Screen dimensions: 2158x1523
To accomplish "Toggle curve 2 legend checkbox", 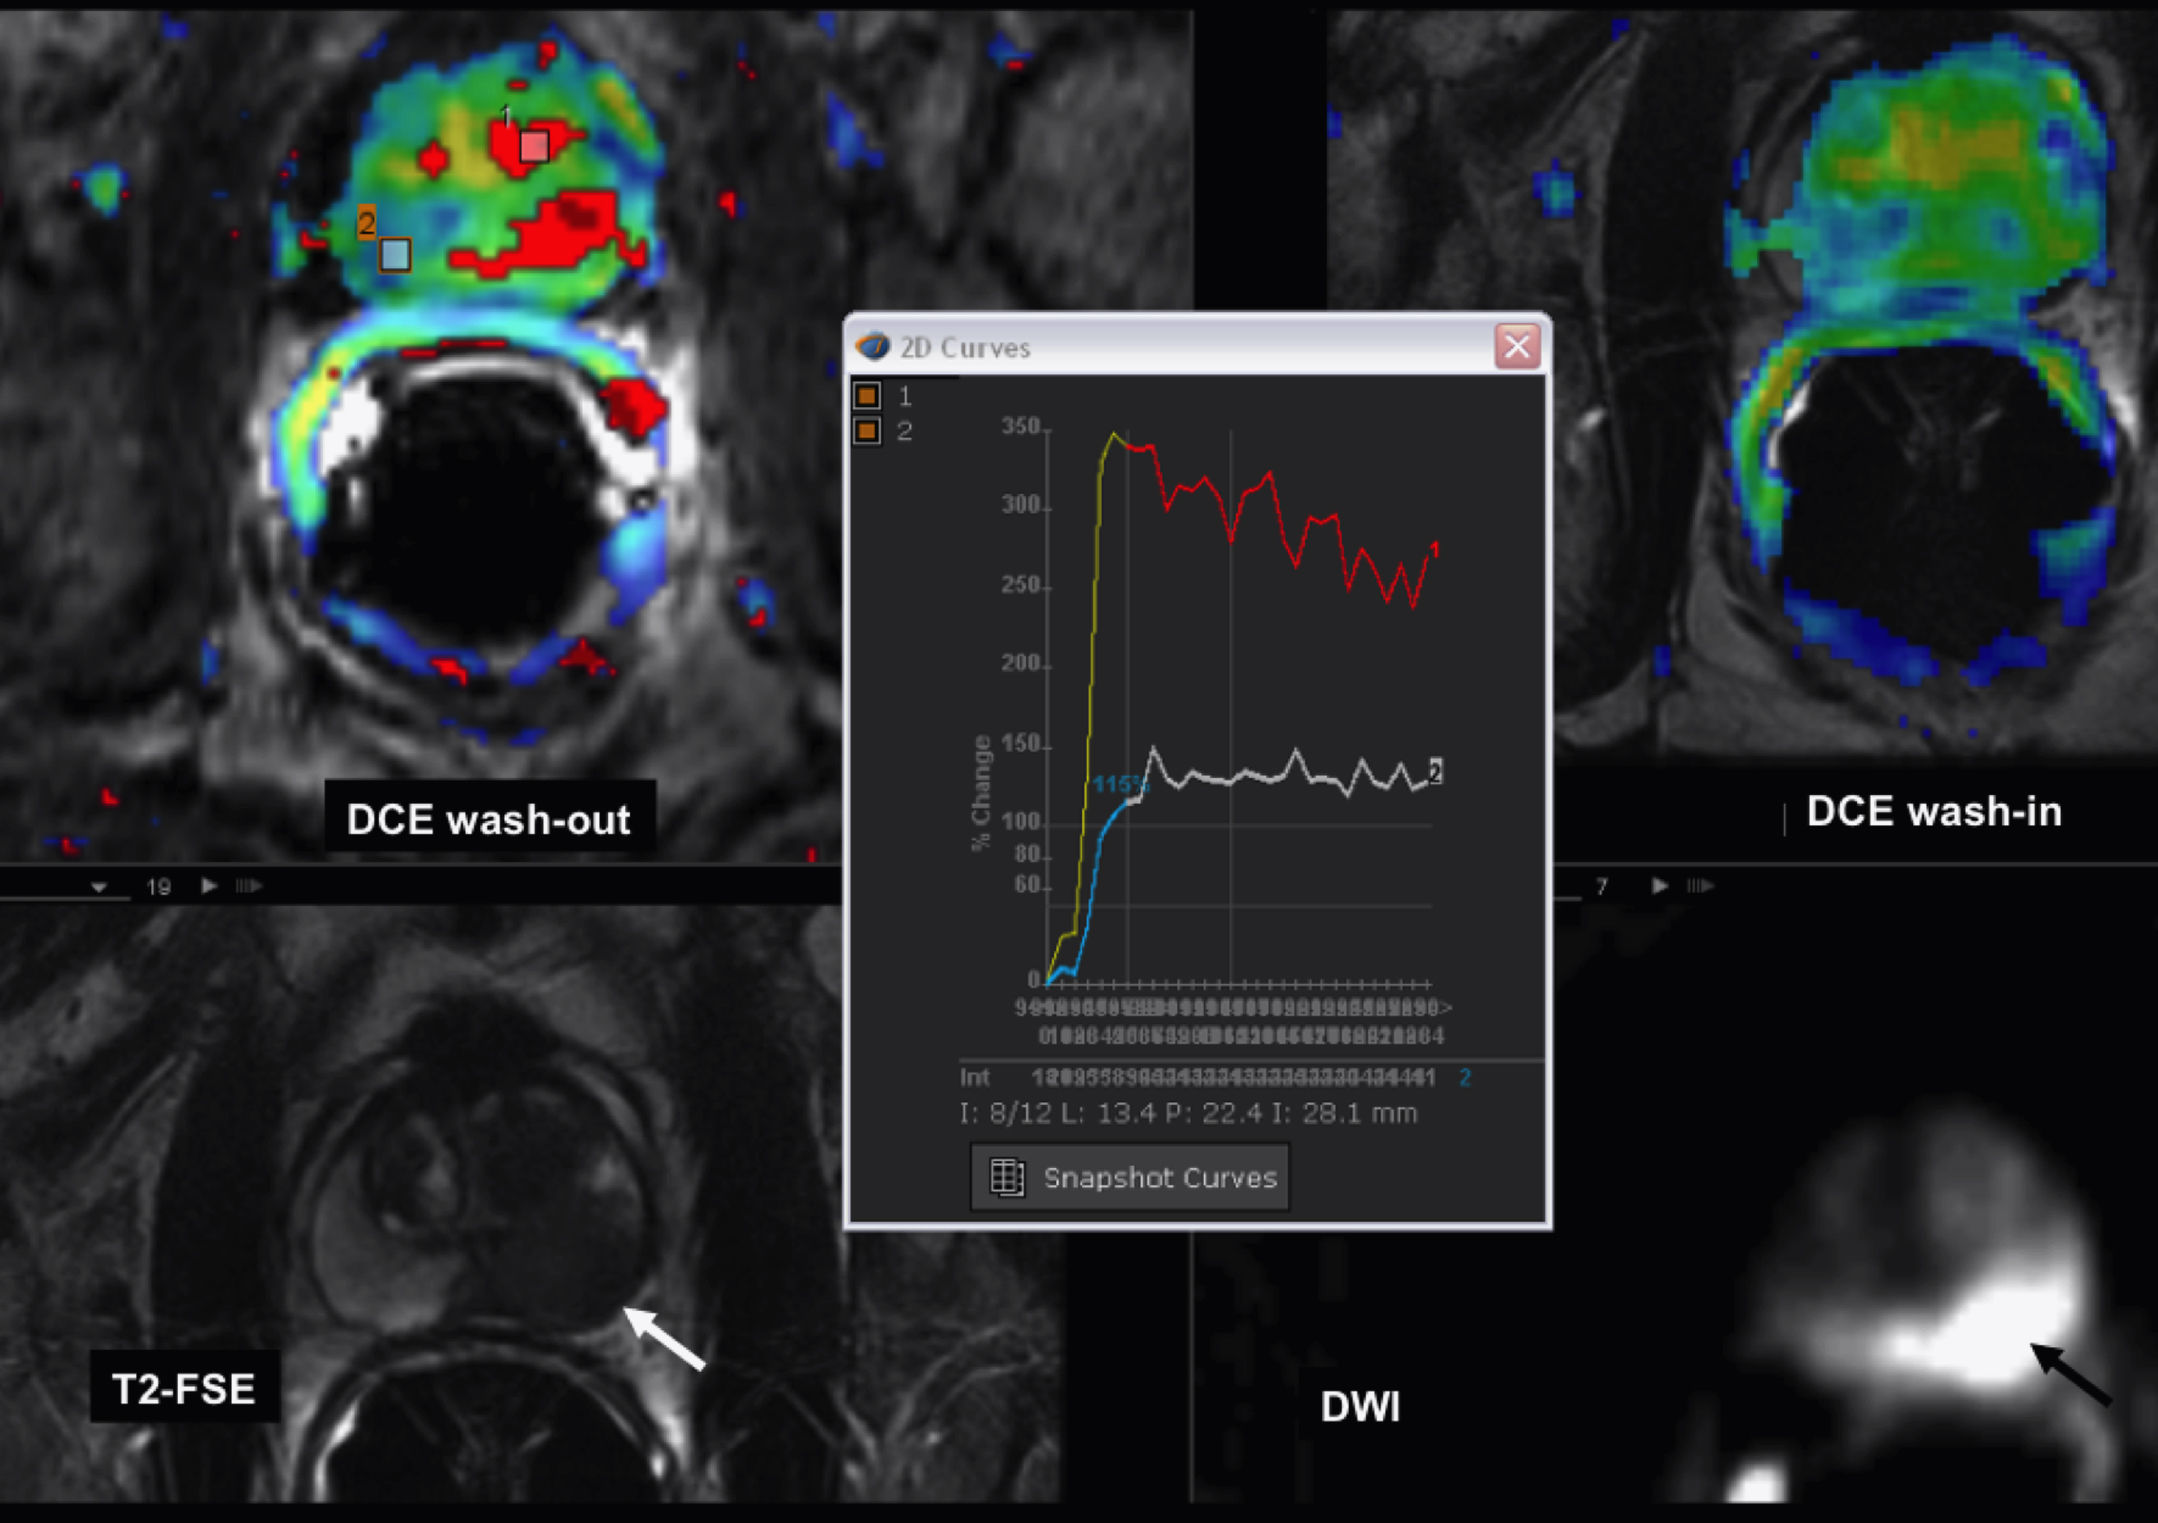I will click(867, 431).
